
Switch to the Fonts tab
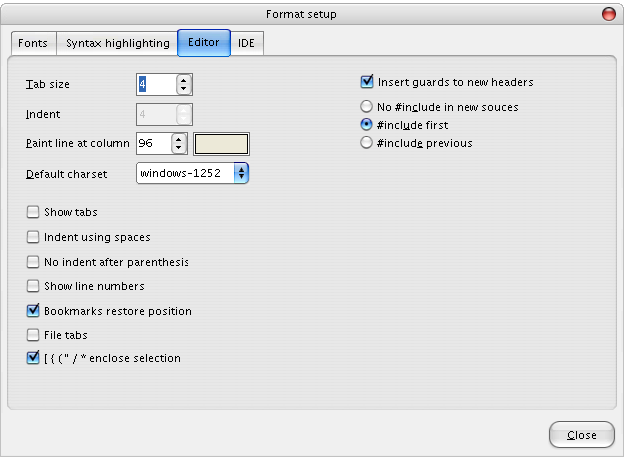point(31,43)
